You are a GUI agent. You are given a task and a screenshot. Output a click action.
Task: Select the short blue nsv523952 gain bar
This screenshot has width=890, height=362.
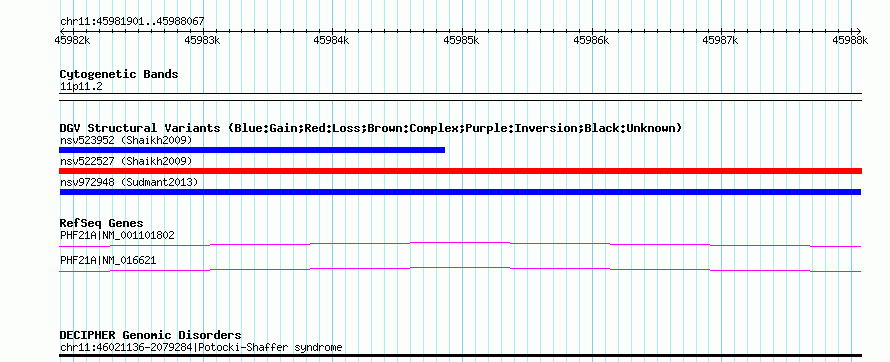(252, 150)
